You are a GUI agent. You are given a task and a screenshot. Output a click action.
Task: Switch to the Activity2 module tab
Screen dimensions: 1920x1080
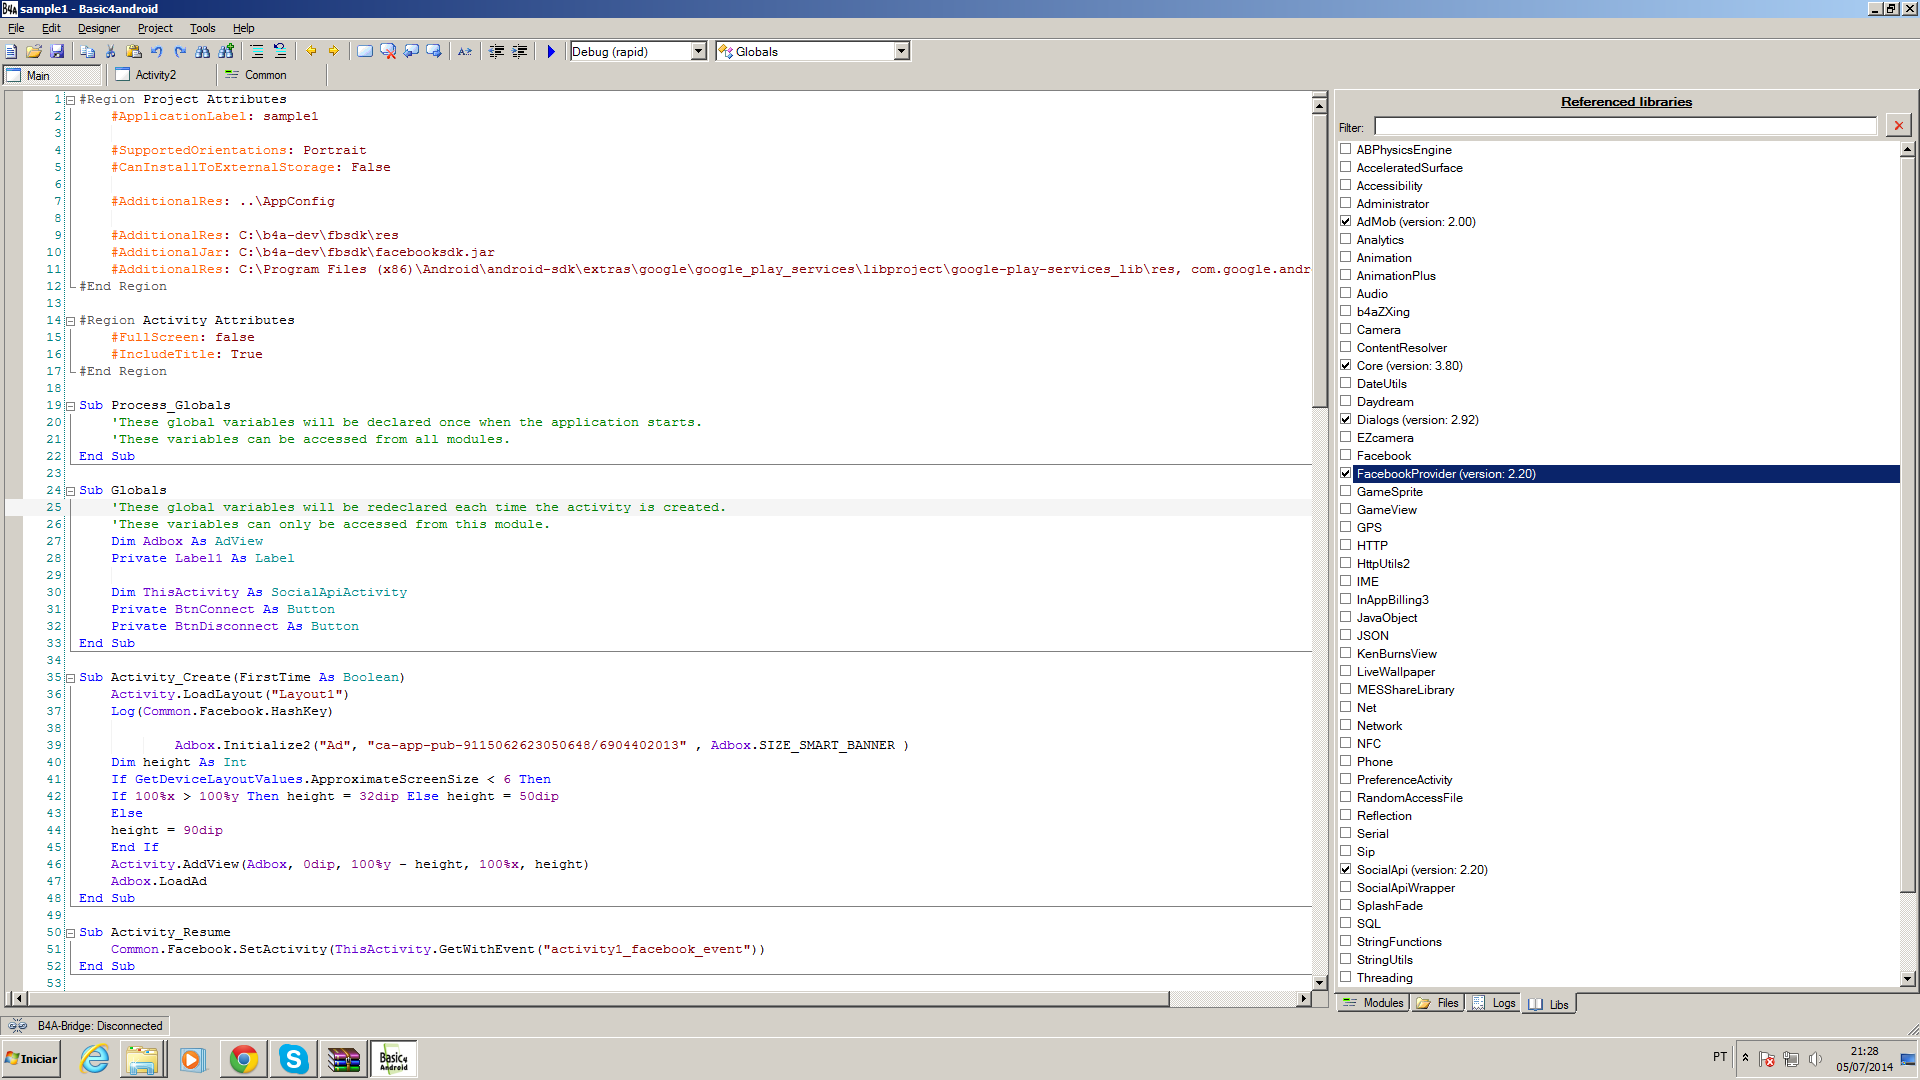pyautogui.click(x=155, y=75)
